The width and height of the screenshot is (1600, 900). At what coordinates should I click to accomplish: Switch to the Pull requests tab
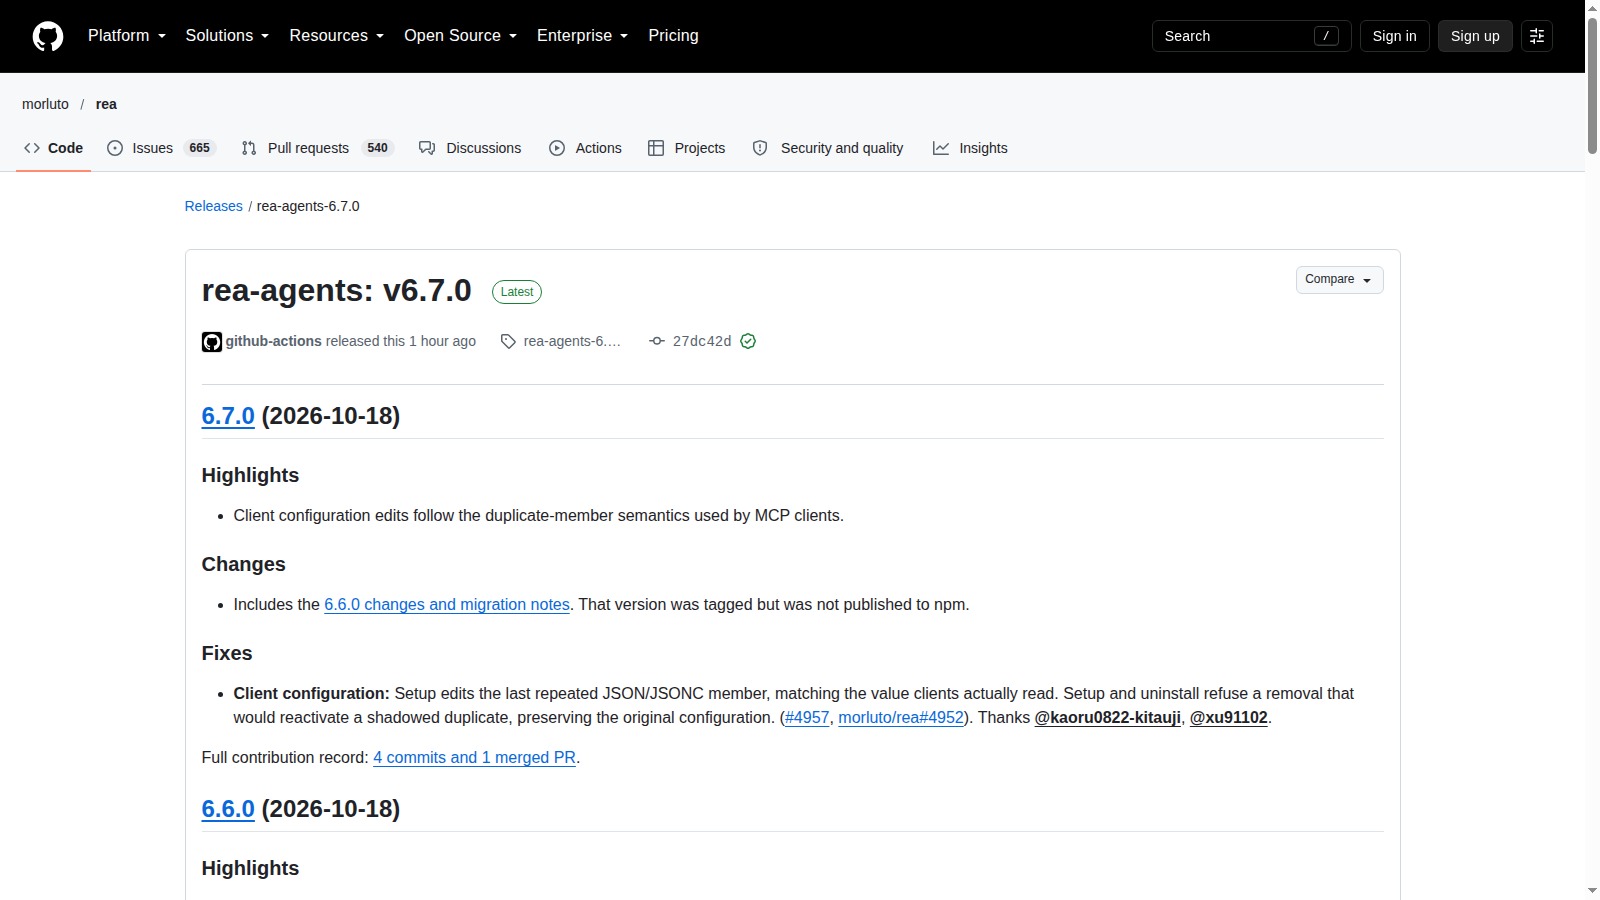click(318, 148)
